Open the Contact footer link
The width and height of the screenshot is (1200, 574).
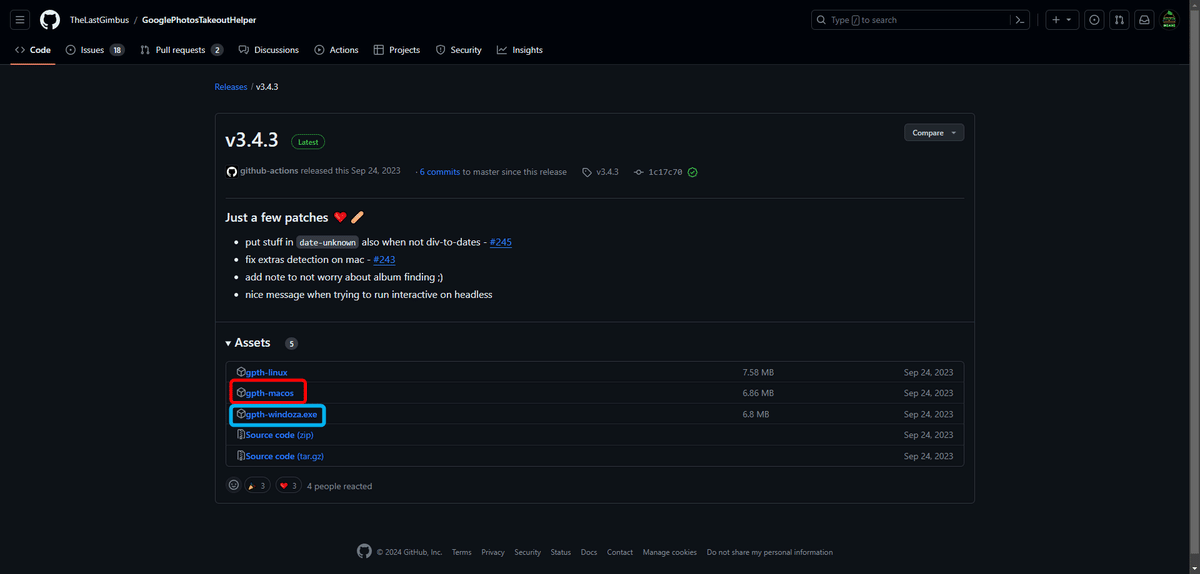click(620, 552)
